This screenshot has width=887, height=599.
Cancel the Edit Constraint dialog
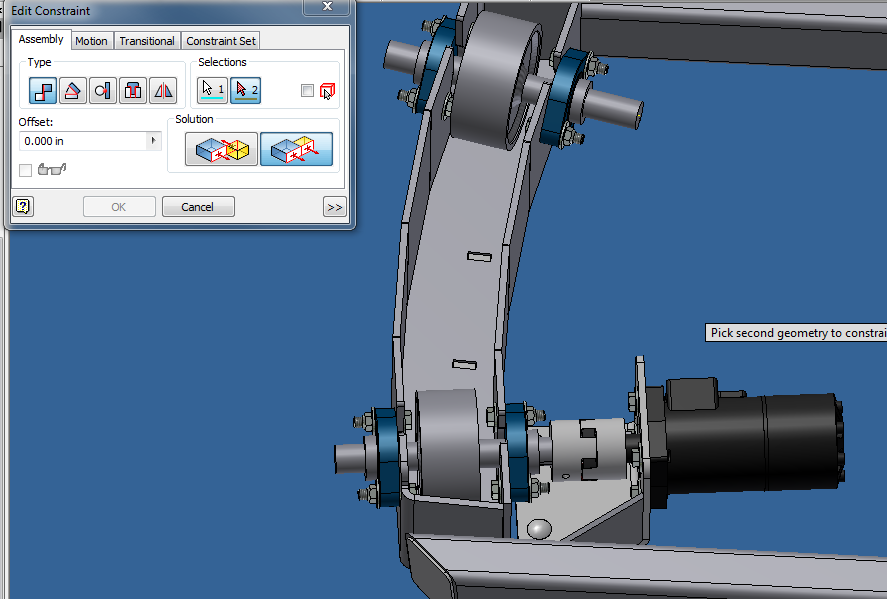[197, 207]
